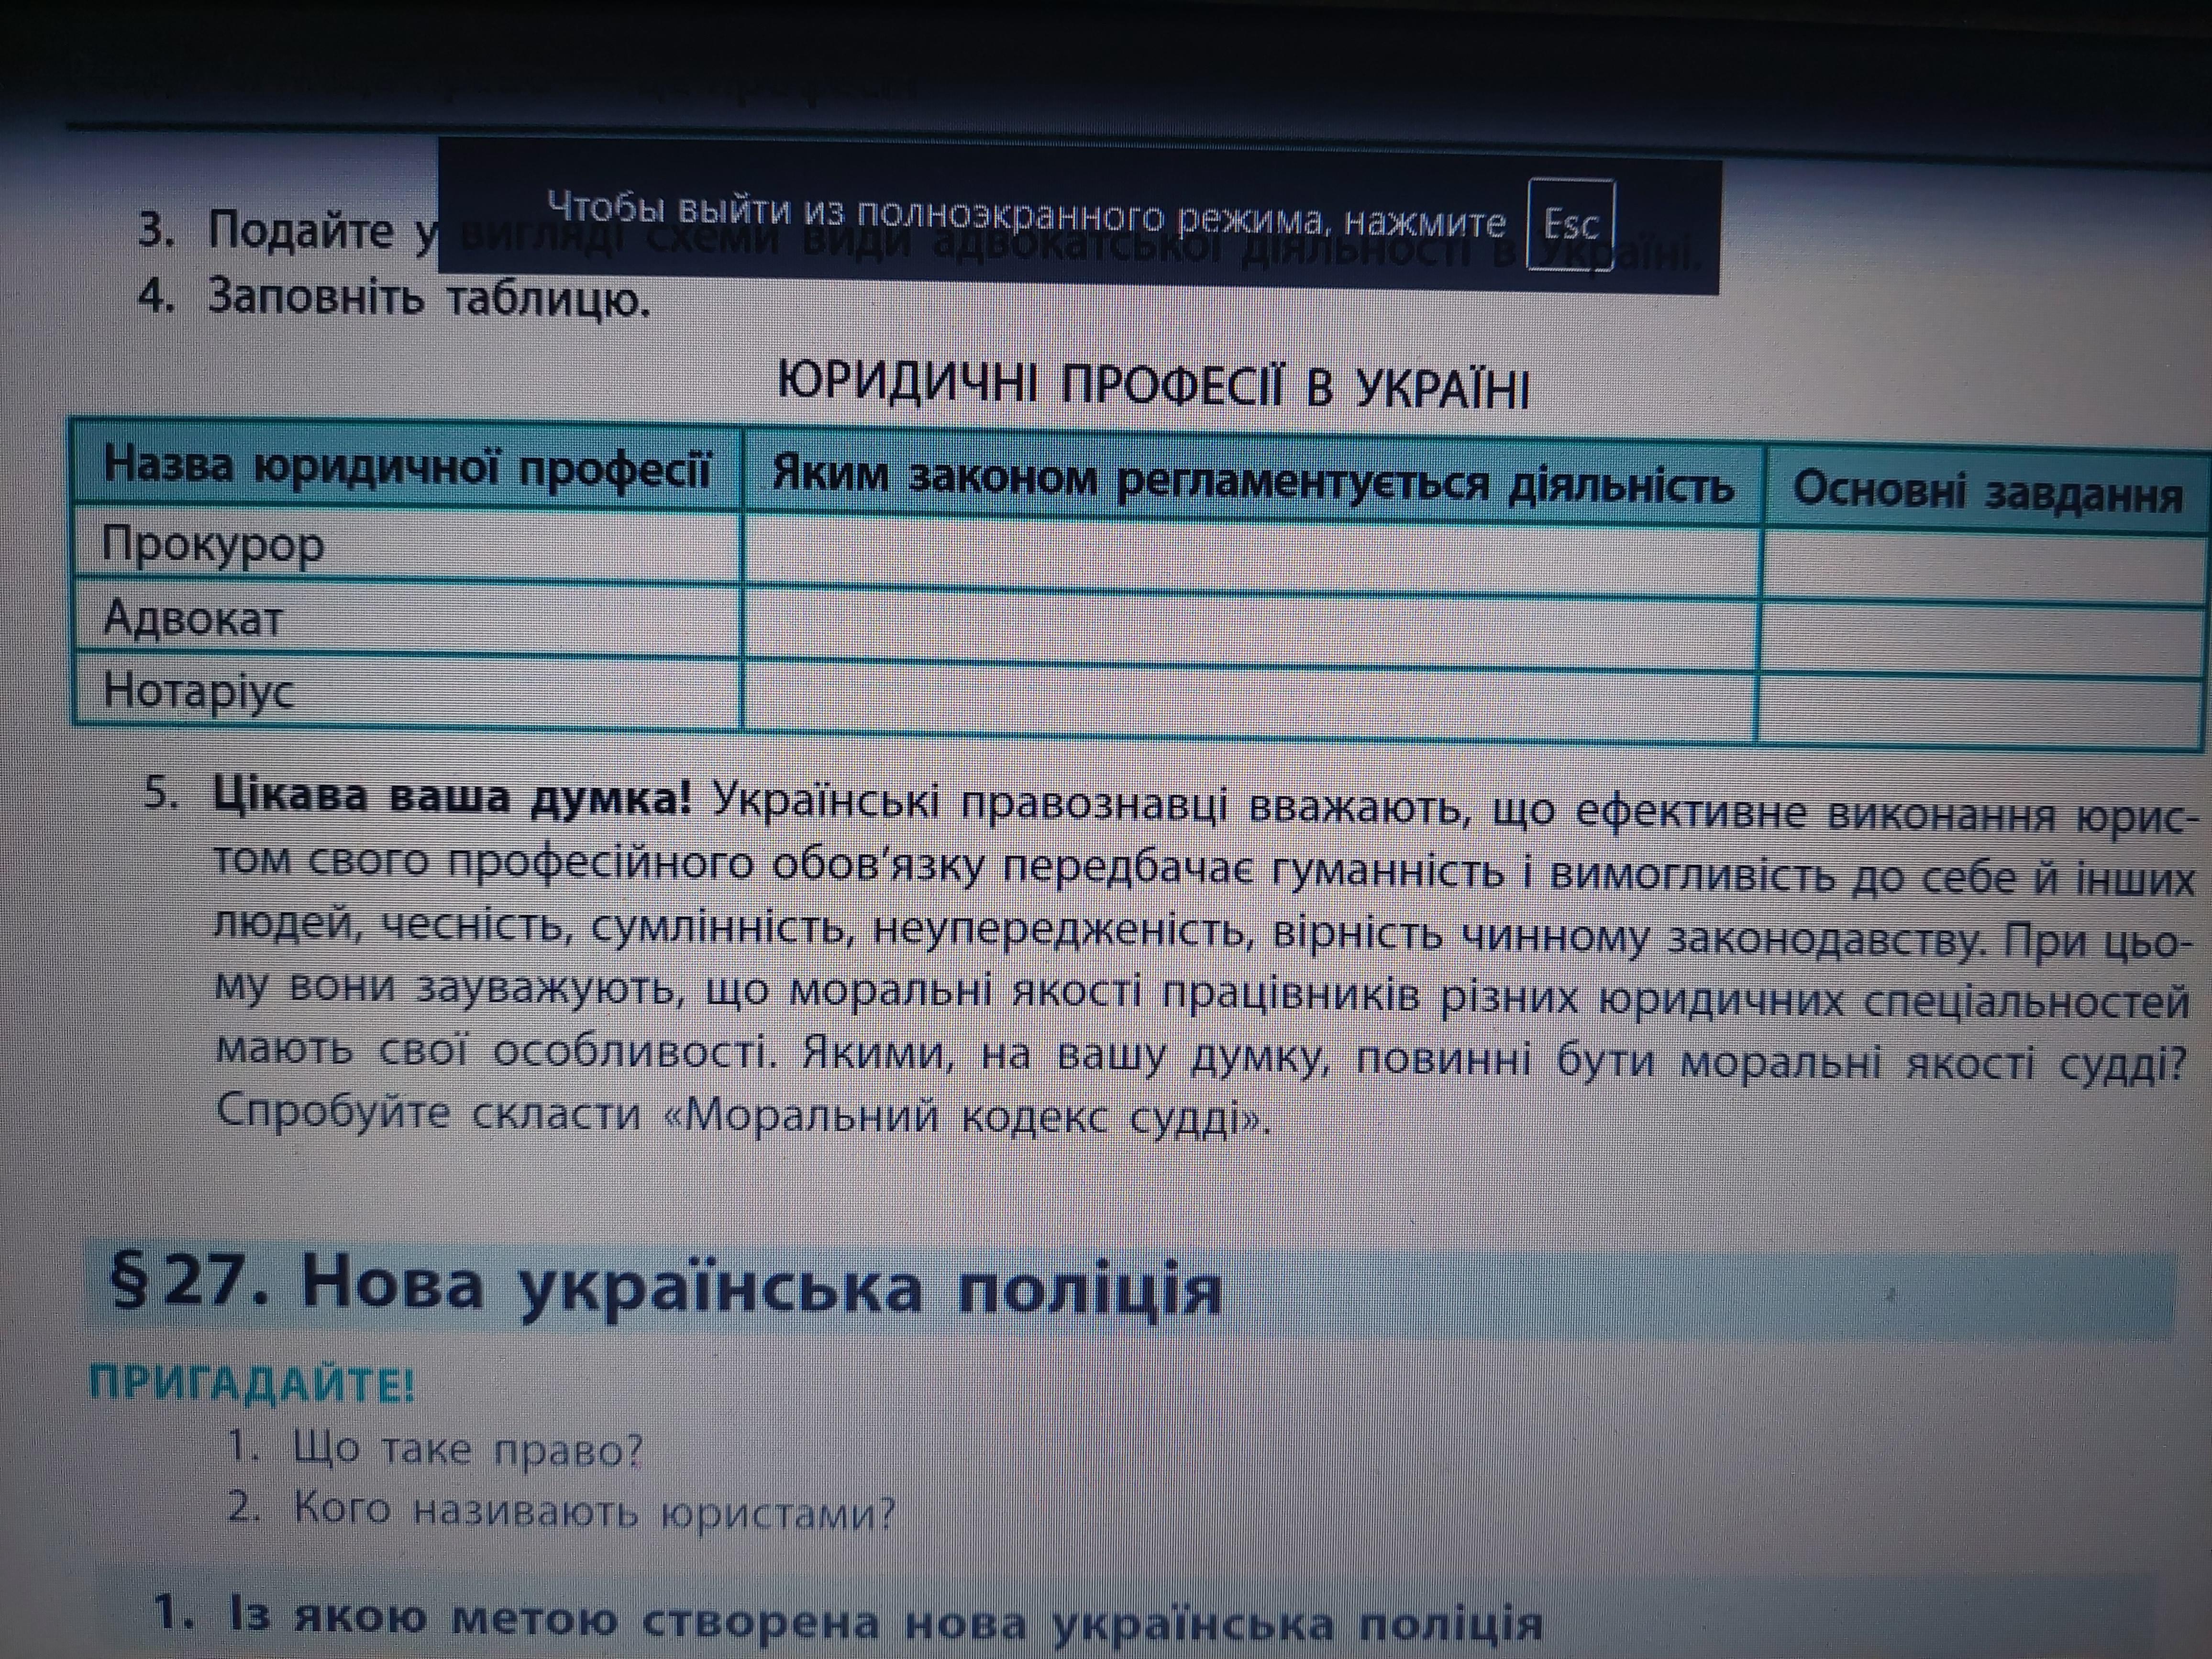
Task: Click the question 'Що таке право?'
Action: (467, 1449)
